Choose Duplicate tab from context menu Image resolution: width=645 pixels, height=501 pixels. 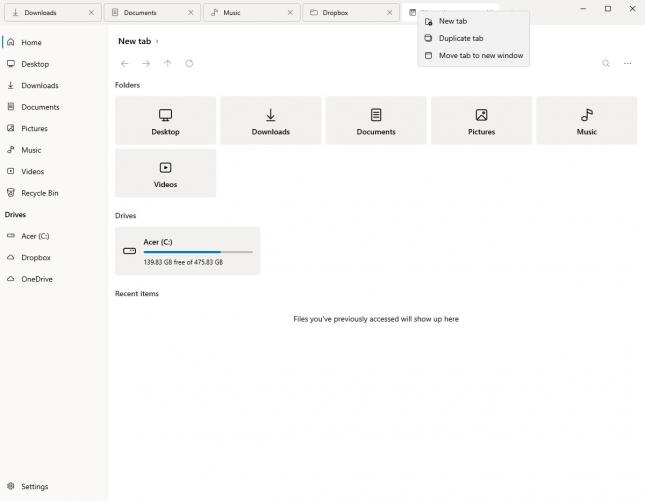coord(473,38)
